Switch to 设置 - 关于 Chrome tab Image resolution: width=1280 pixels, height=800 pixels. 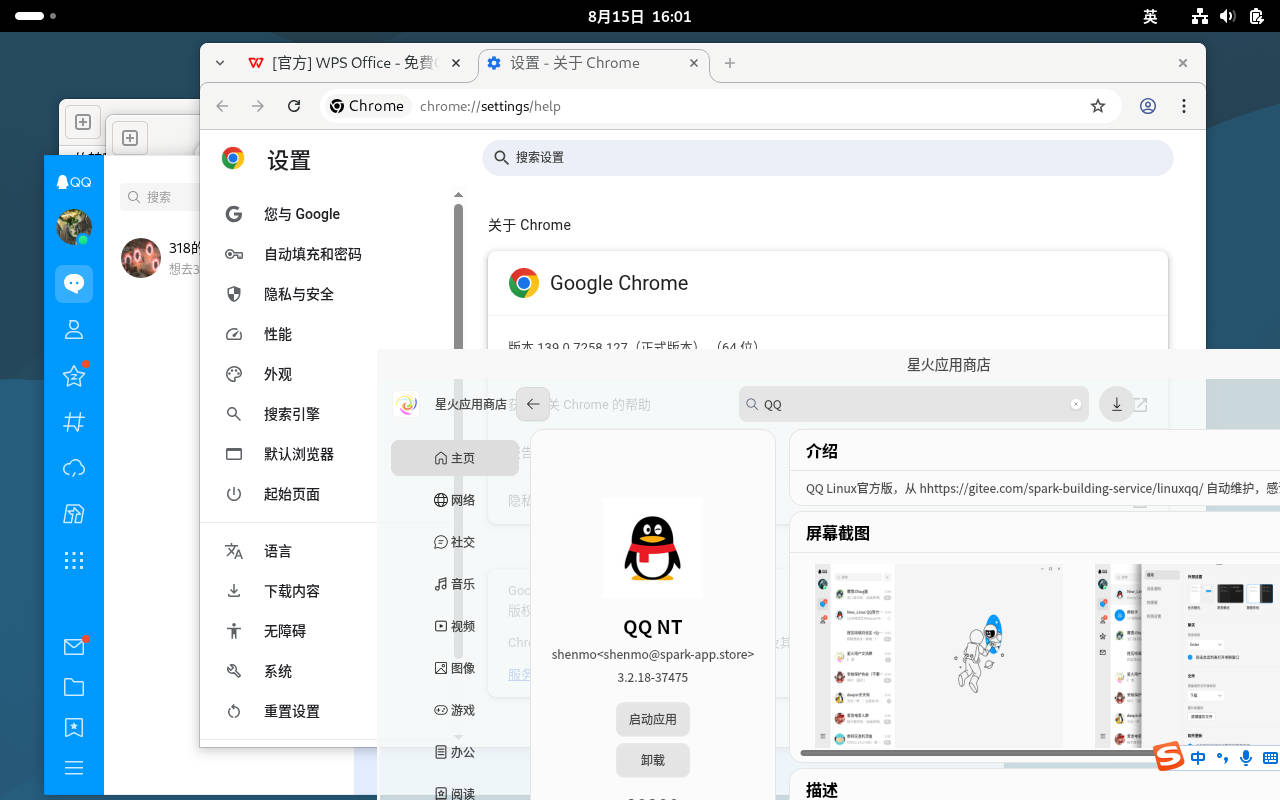[593, 63]
